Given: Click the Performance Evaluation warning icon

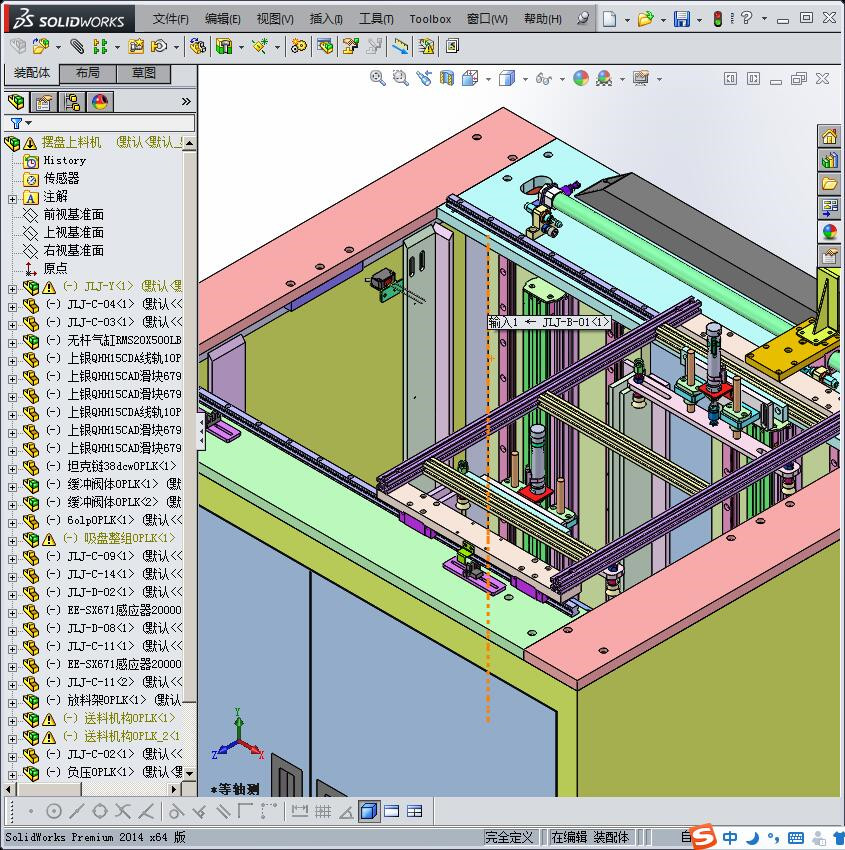Looking at the screenshot, I should pyautogui.click(x=426, y=47).
